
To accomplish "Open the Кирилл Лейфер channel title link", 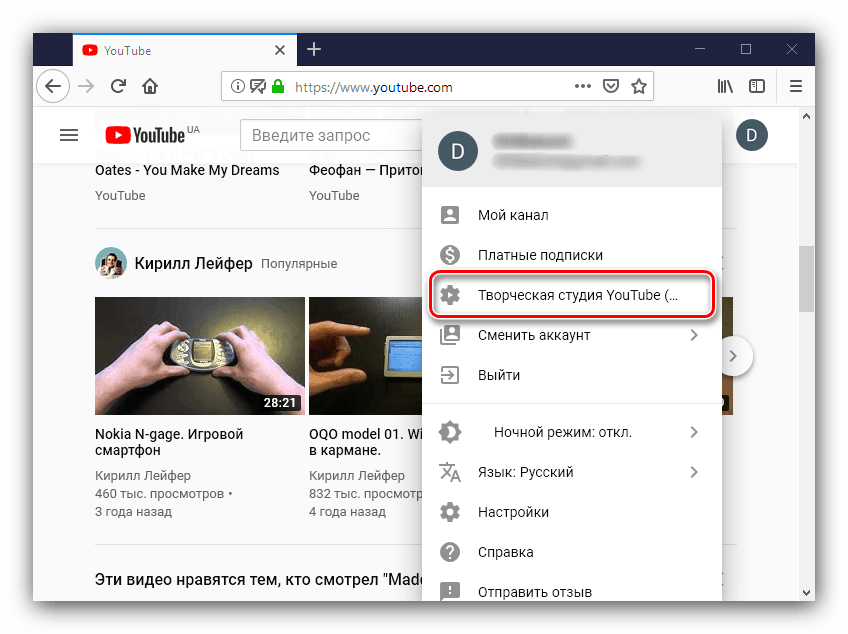I will (x=193, y=263).
